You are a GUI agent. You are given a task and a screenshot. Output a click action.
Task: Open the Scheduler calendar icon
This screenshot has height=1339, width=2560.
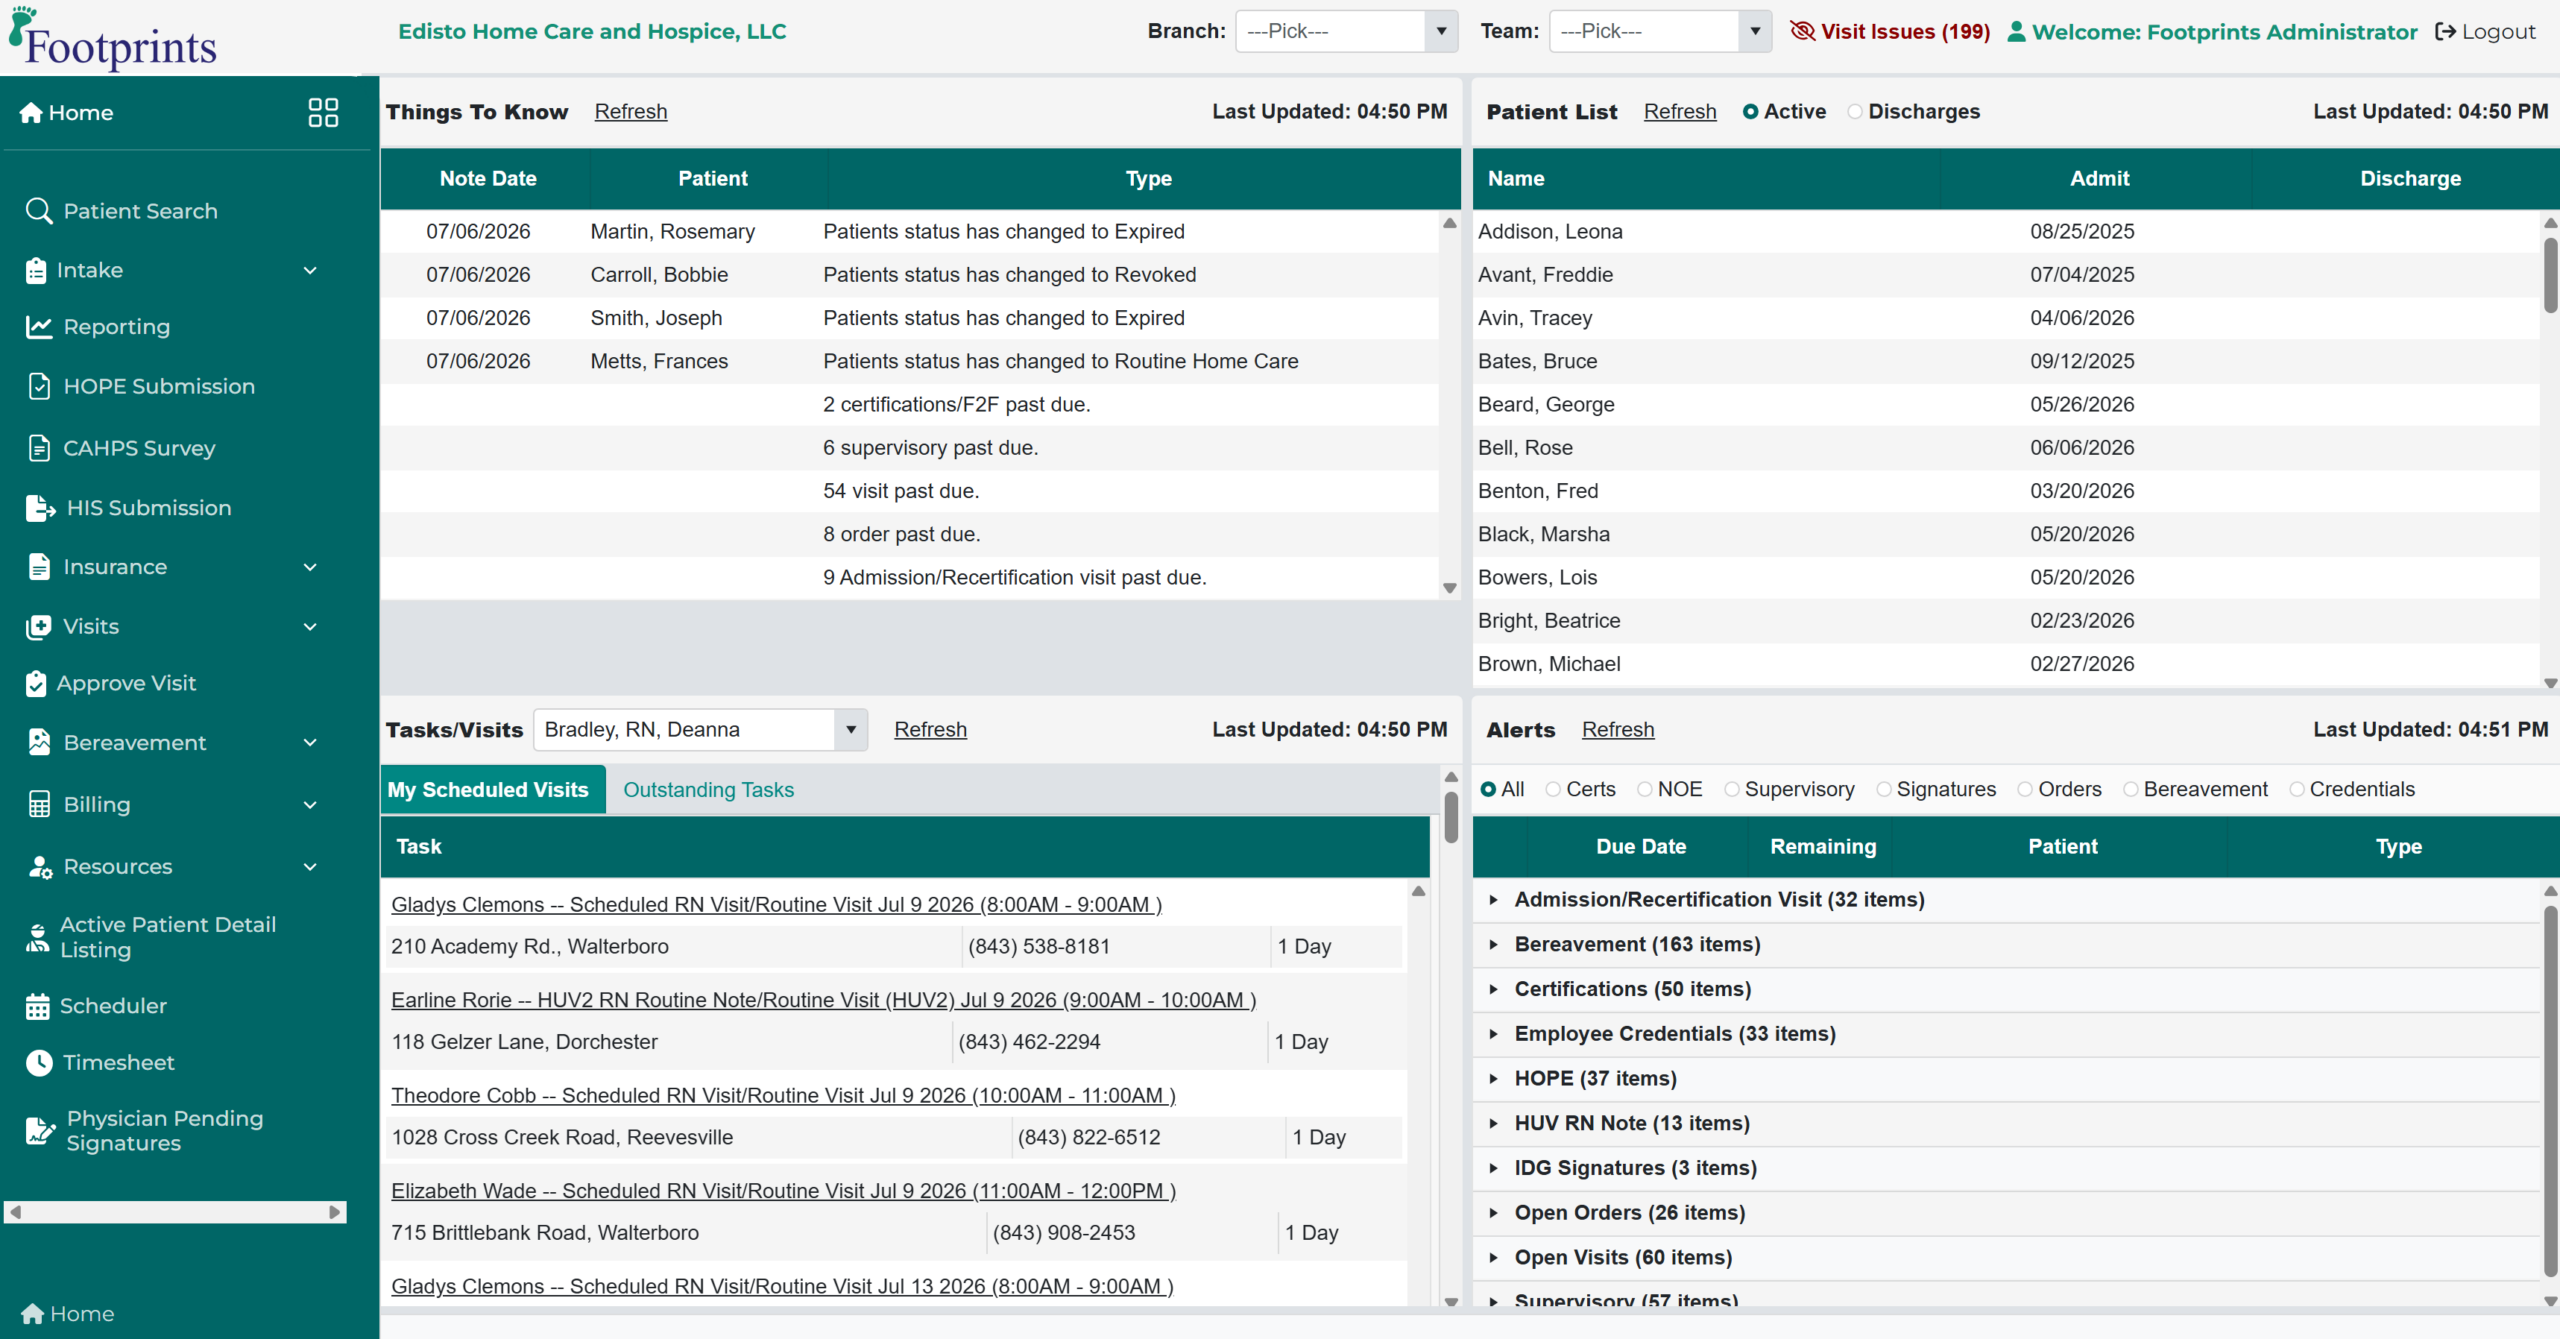coord(37,1006)
